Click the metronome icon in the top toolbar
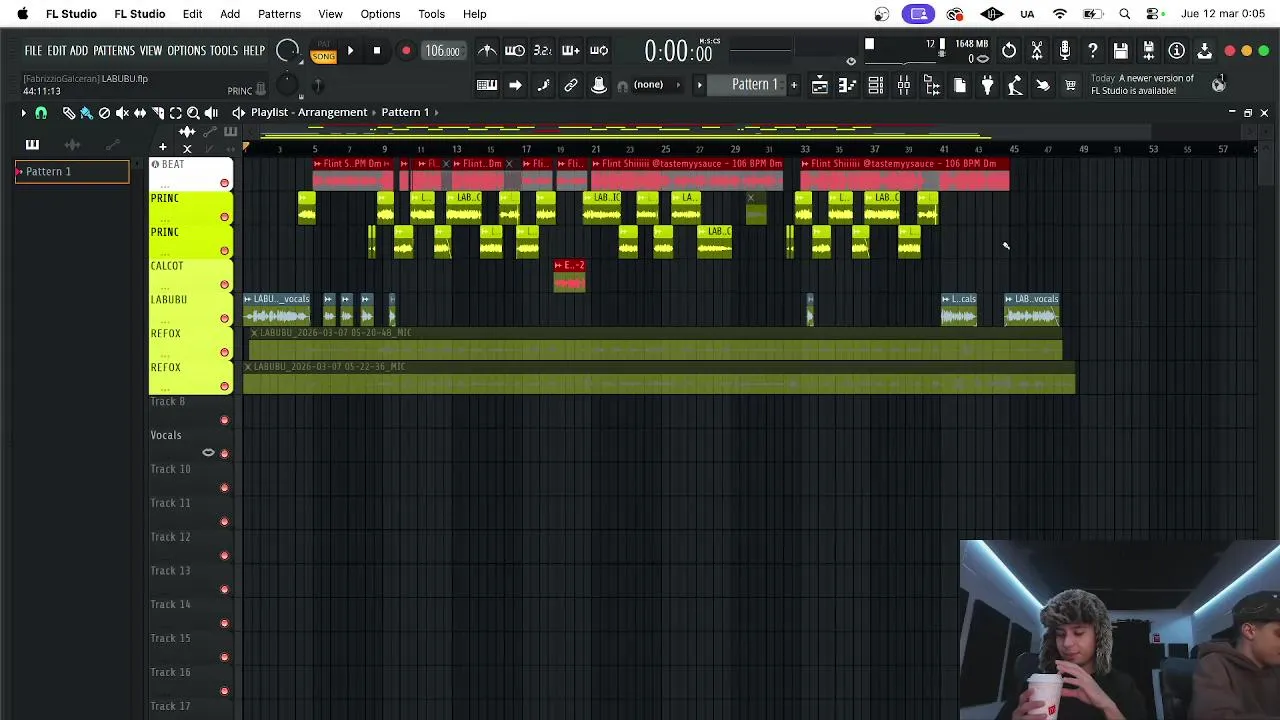The image size is (1280, 720). pos(487,51)
